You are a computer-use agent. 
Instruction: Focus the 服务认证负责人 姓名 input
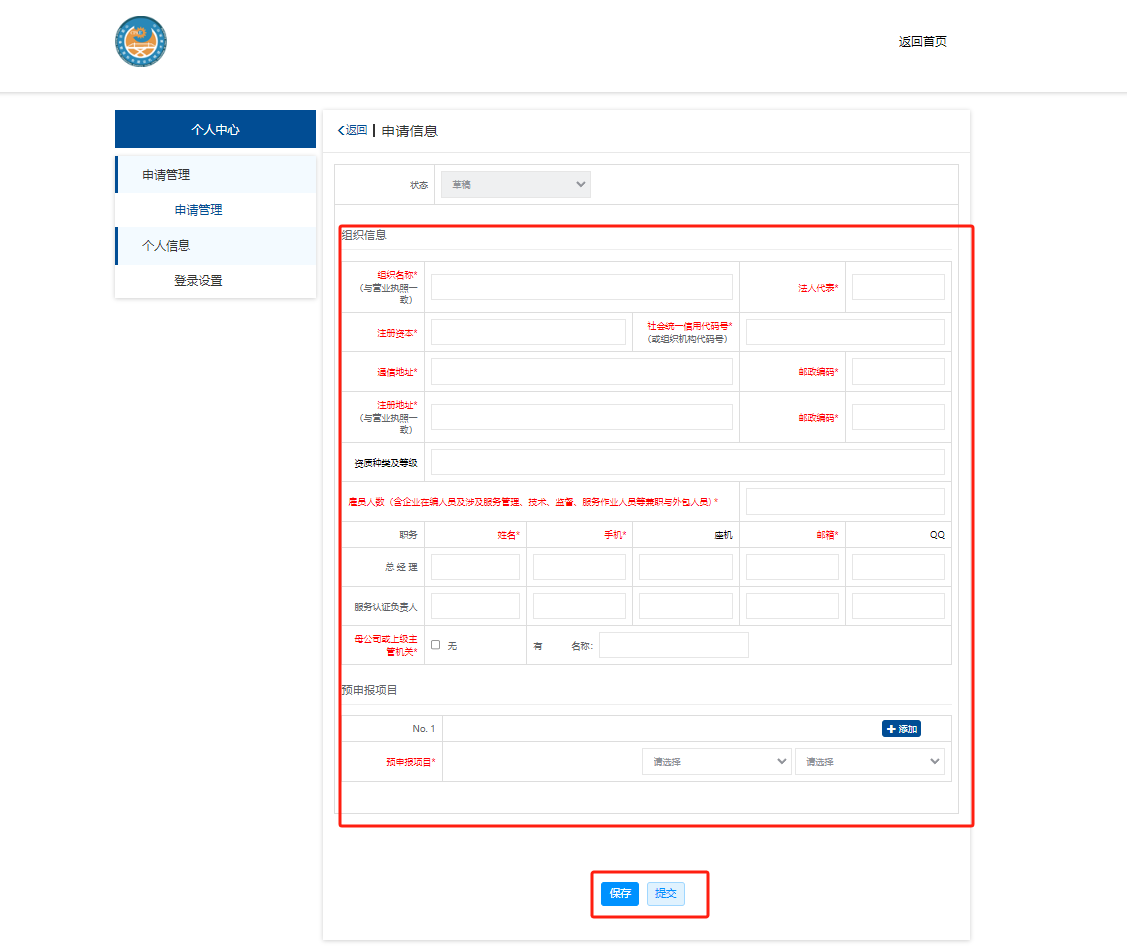(475, 606)
